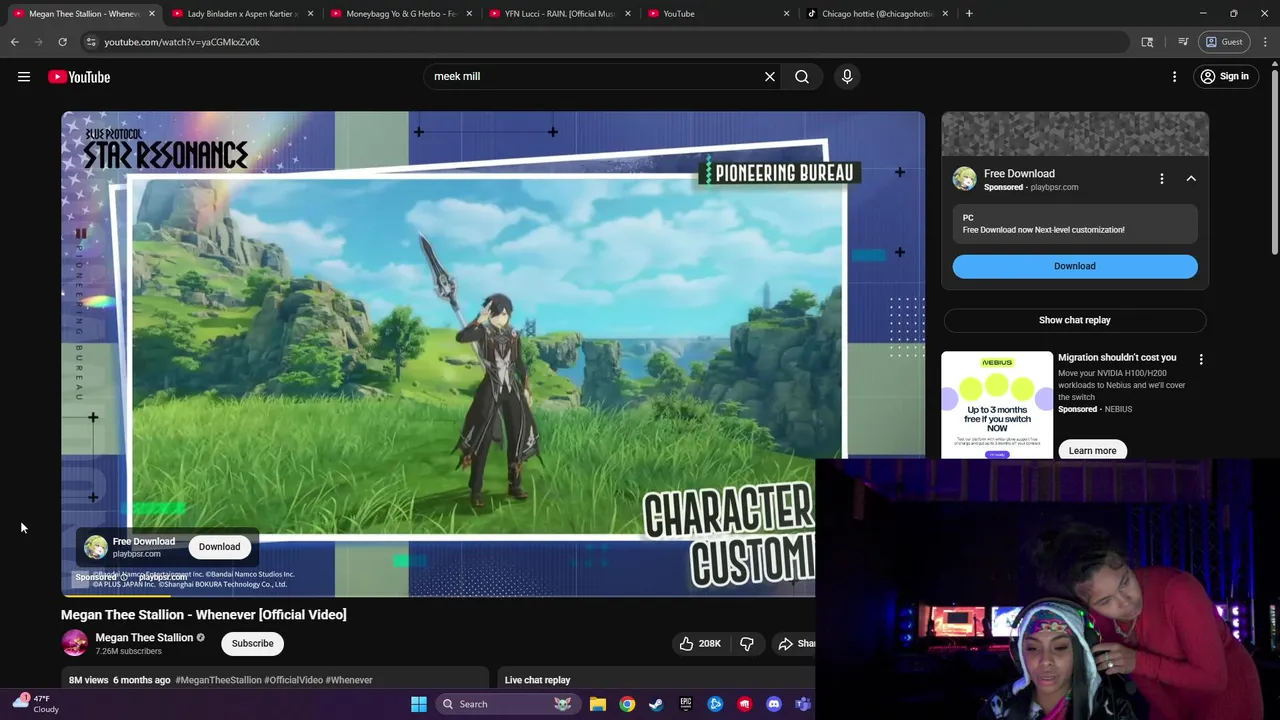The width and height of the screenshot is (1280, 720).
Task: Go to YouTube home via the logo
Action: coord(79,77)
